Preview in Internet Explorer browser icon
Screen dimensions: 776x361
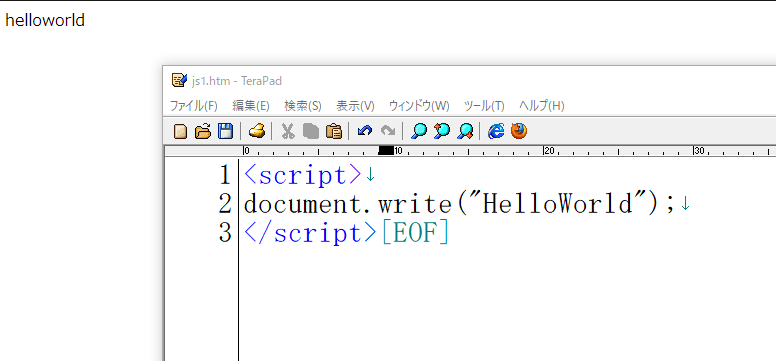(x=496, y=131)
